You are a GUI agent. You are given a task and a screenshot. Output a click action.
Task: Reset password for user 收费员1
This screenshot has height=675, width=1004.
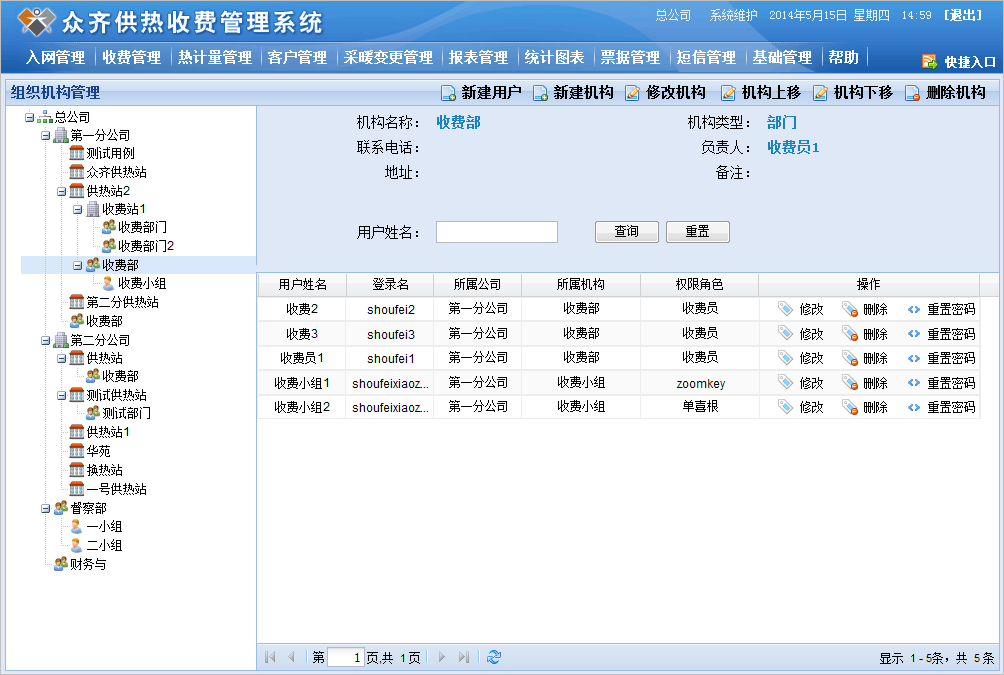914,358
